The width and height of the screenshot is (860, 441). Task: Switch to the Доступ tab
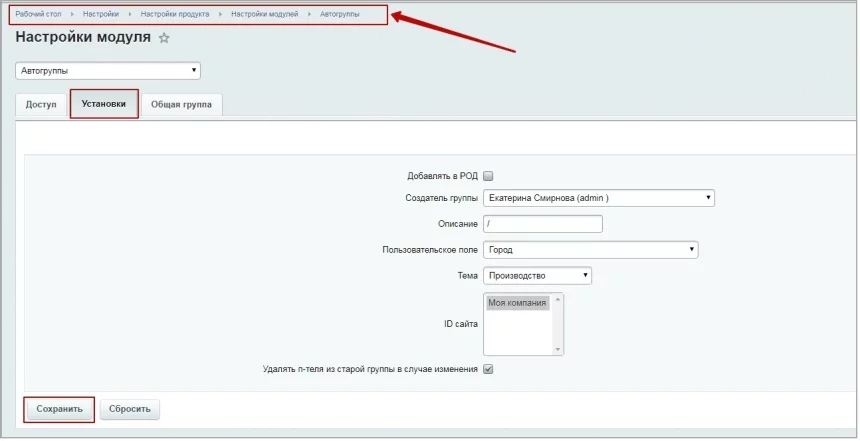(x=41, y=105)
